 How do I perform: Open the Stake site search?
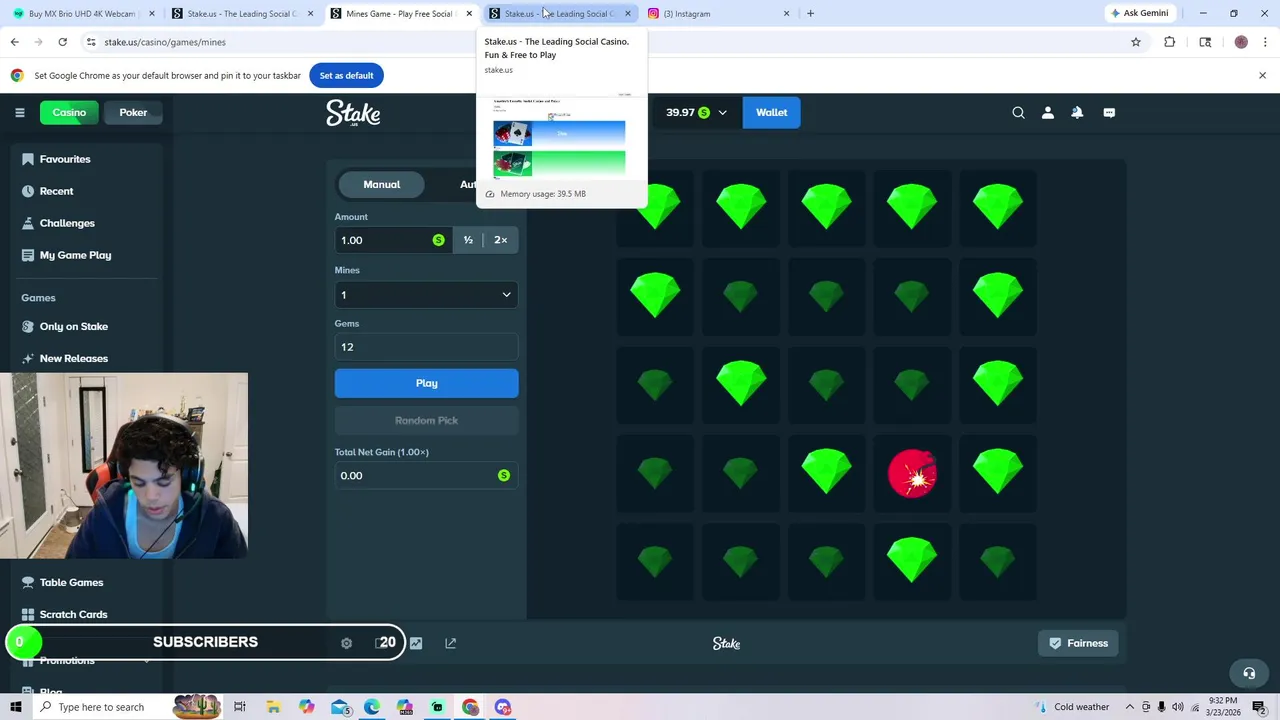click(1018, 113)
